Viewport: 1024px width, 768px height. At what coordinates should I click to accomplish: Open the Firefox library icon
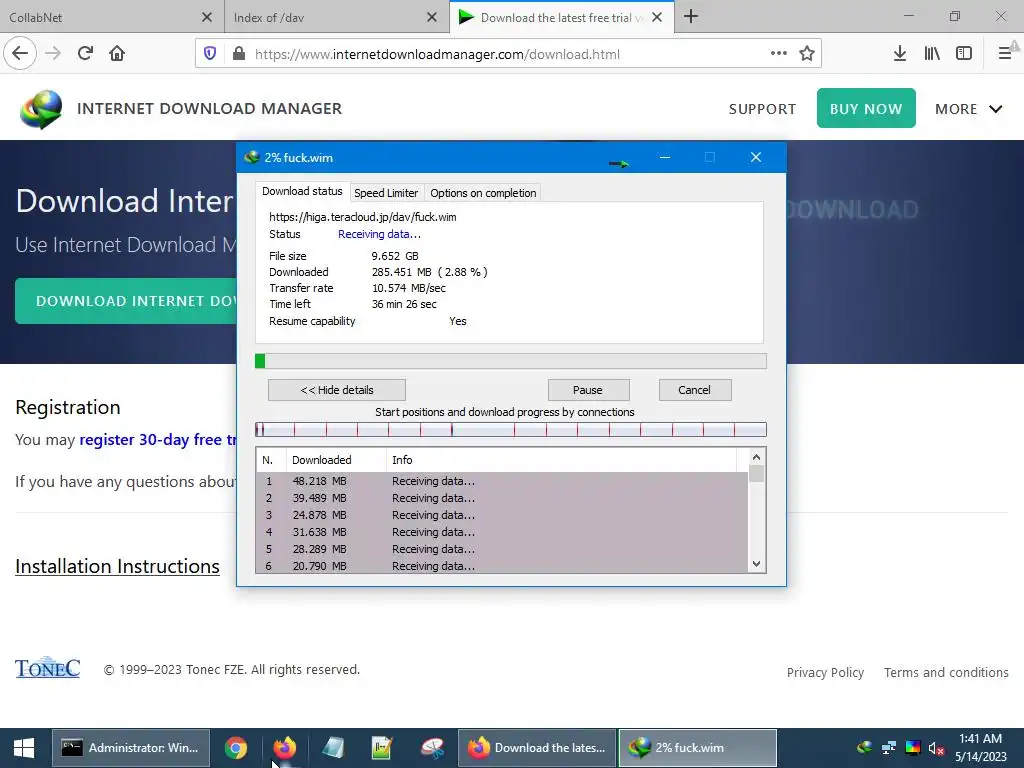click(932, 54)
